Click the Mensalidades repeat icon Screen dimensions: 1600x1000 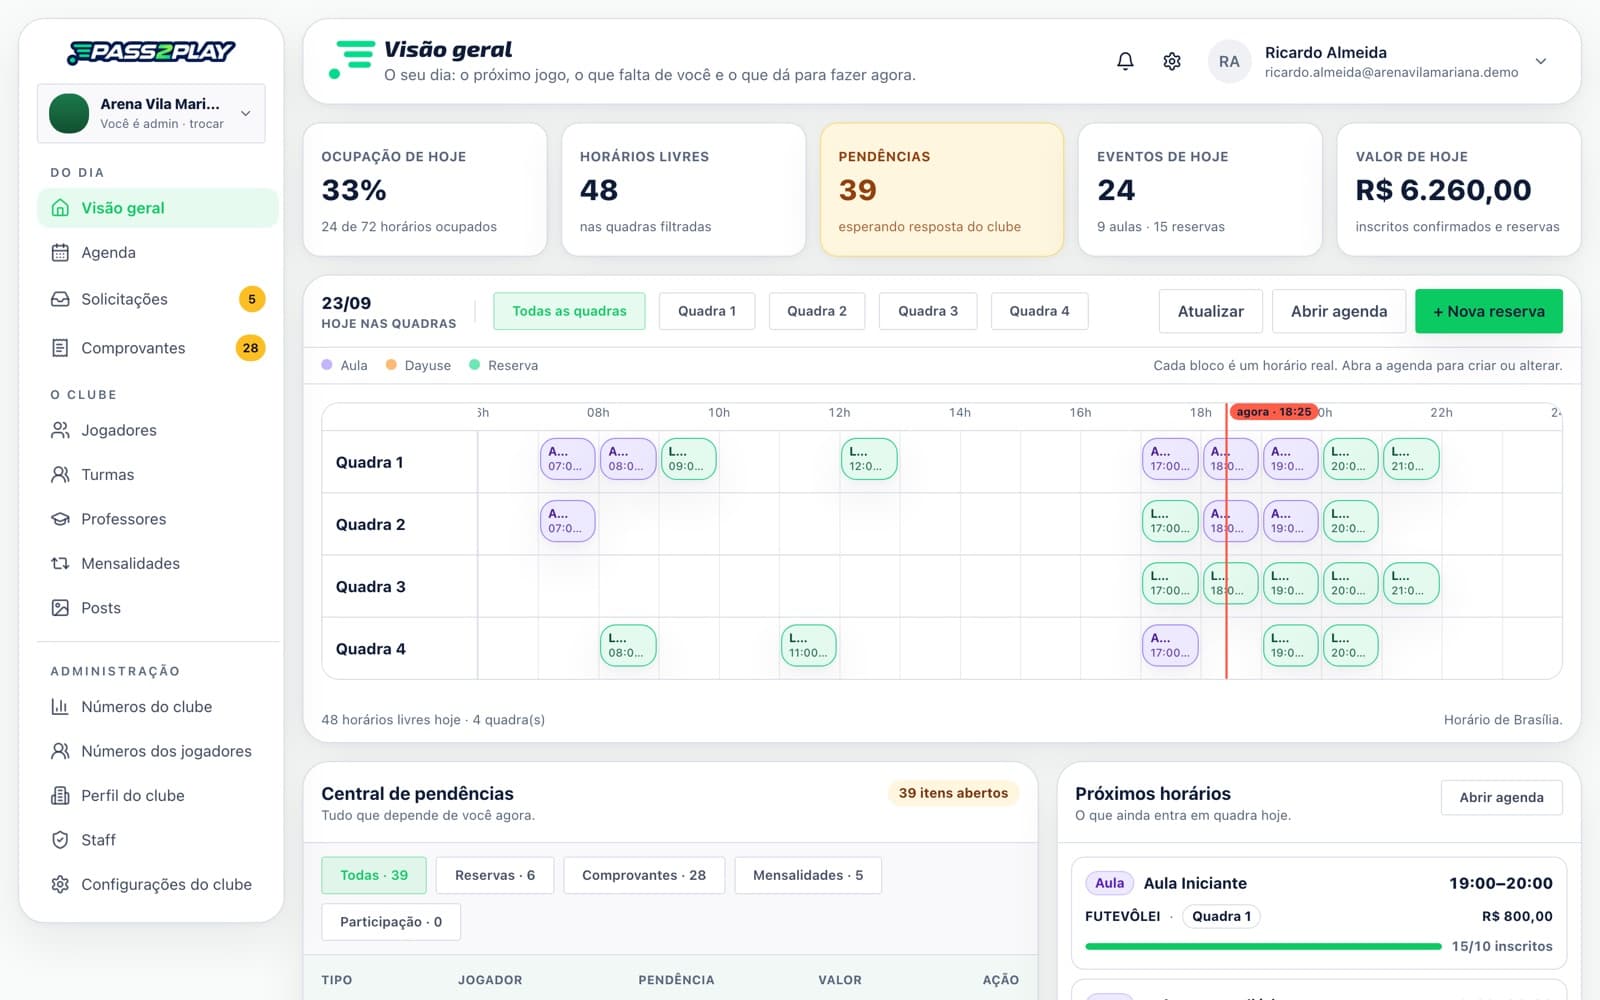click(60, 564)
